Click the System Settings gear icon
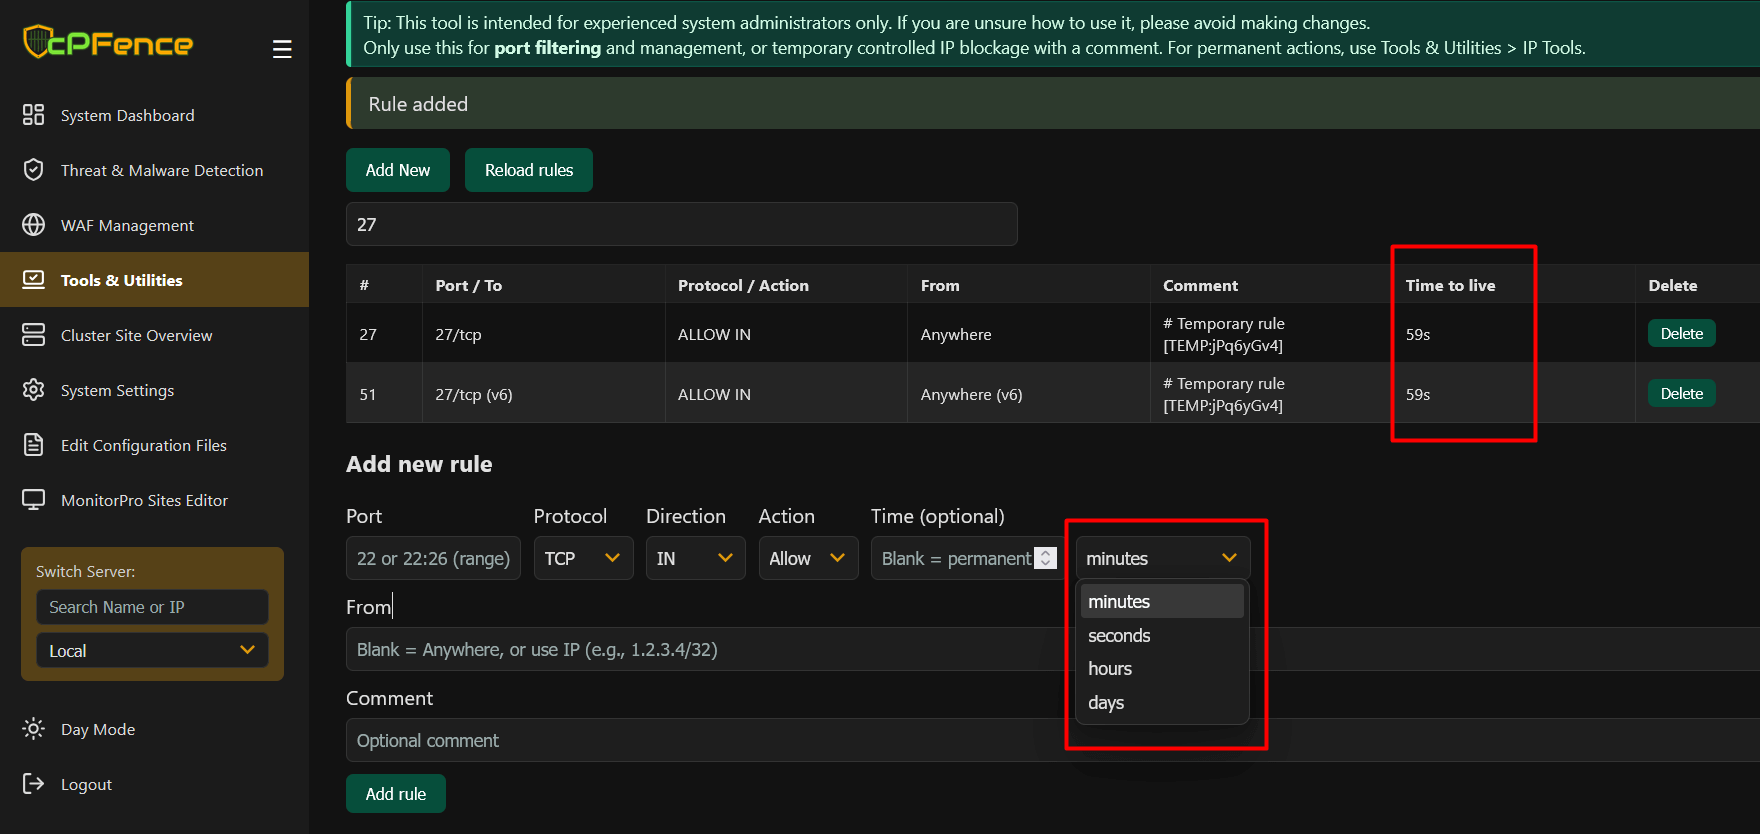Image resolution: width=1760 pixels, height=834 pixels. (x=34, y=390)
